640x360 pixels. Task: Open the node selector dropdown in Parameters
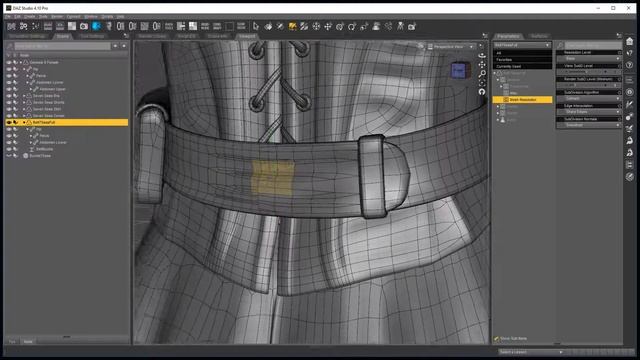pyautogui.click(x=522, y=45)
